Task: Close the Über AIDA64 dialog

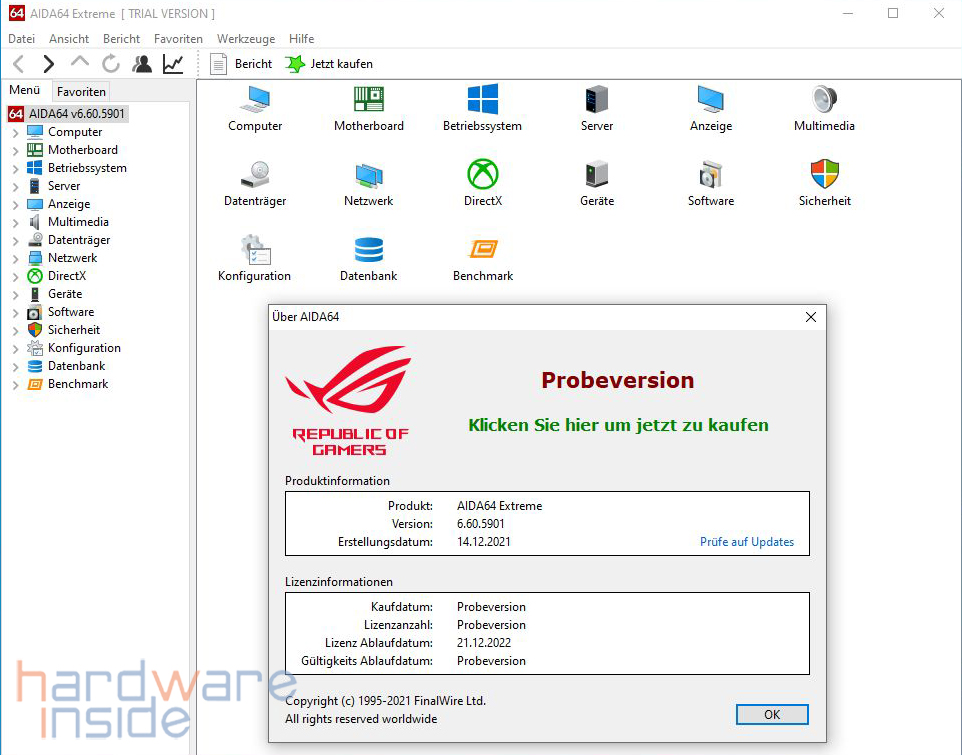Action: point(810,317)
